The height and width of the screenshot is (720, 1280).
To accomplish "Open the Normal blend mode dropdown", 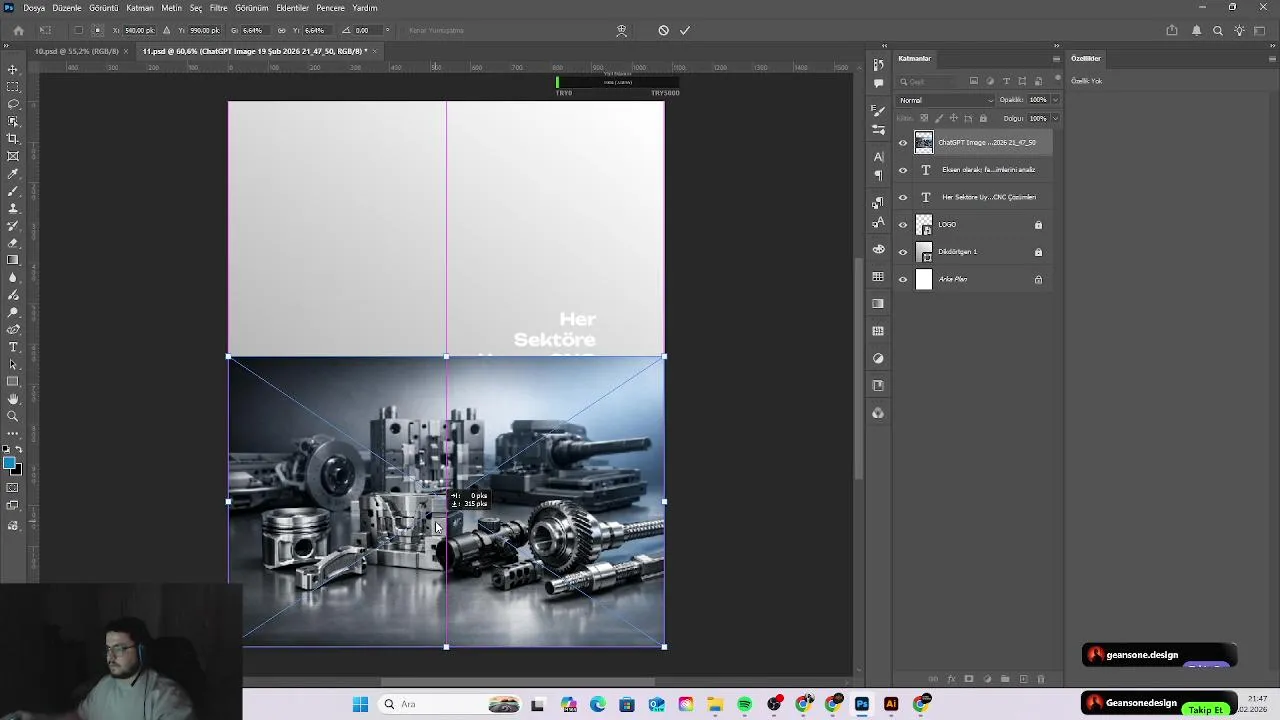I will [x=946, y=100].
